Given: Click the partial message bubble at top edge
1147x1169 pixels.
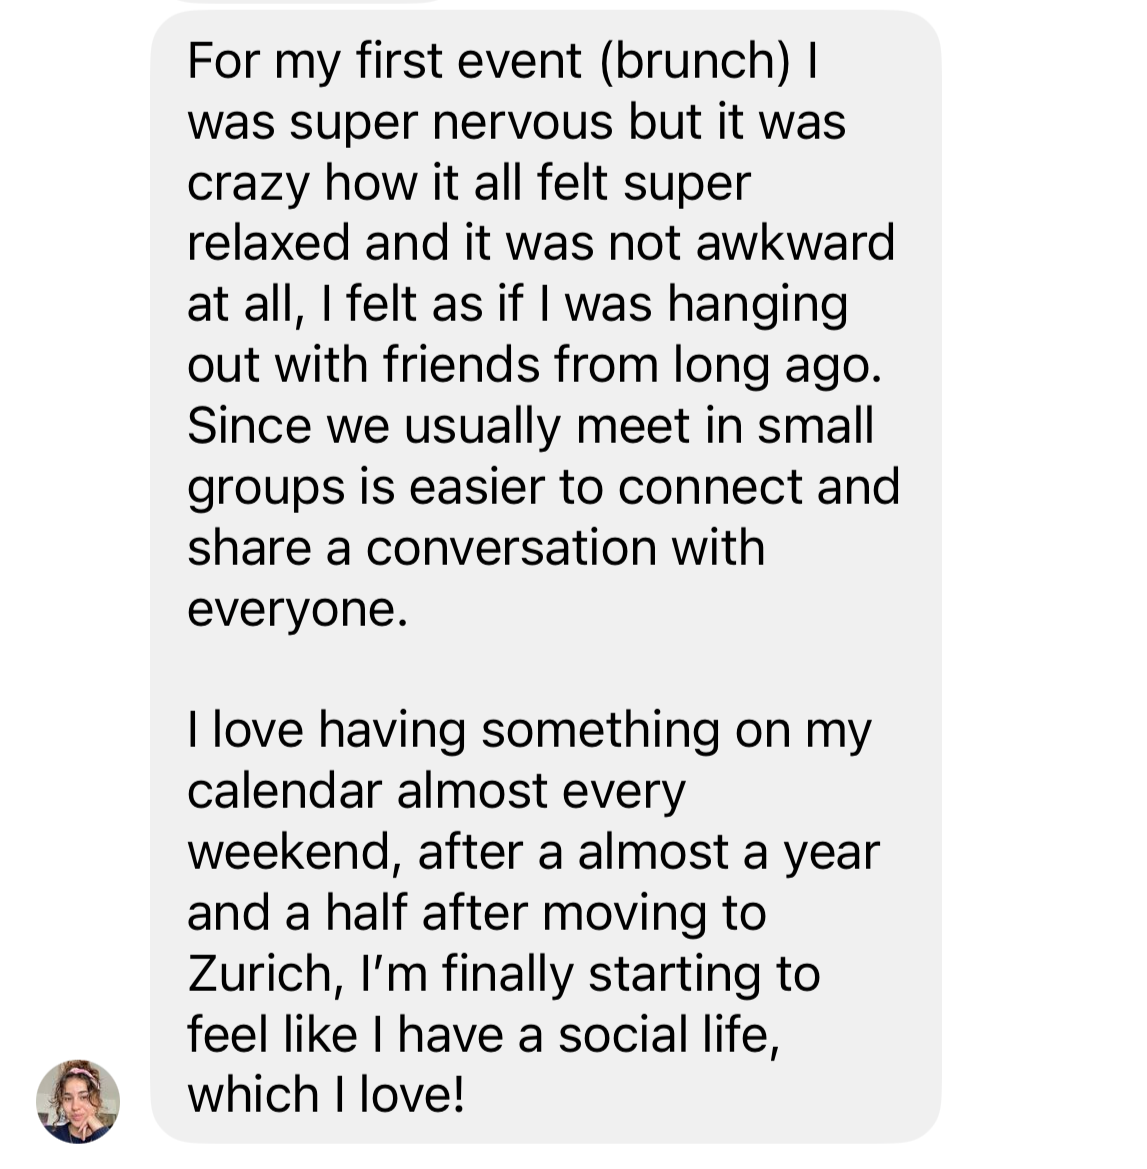Looking at the screenshot, I should (x=307, y=1).
